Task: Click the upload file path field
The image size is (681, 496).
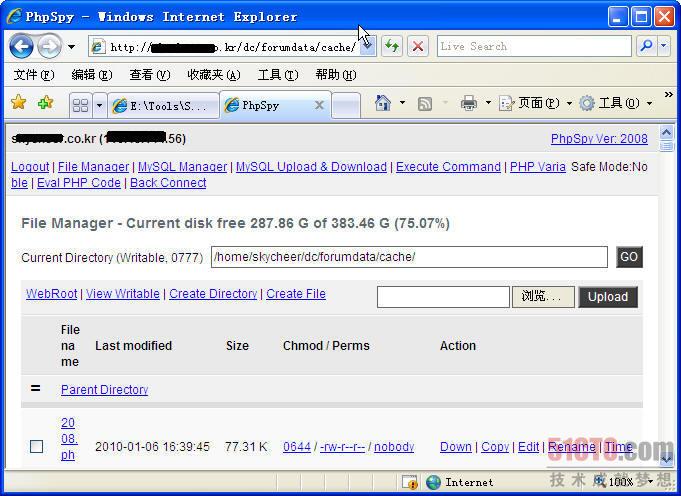Action: tap(443, 297)
